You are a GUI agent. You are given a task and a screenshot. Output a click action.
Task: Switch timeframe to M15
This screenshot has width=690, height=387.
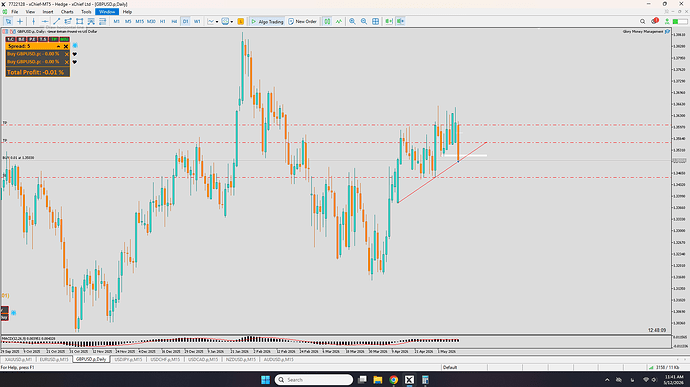tap(139, 21)
